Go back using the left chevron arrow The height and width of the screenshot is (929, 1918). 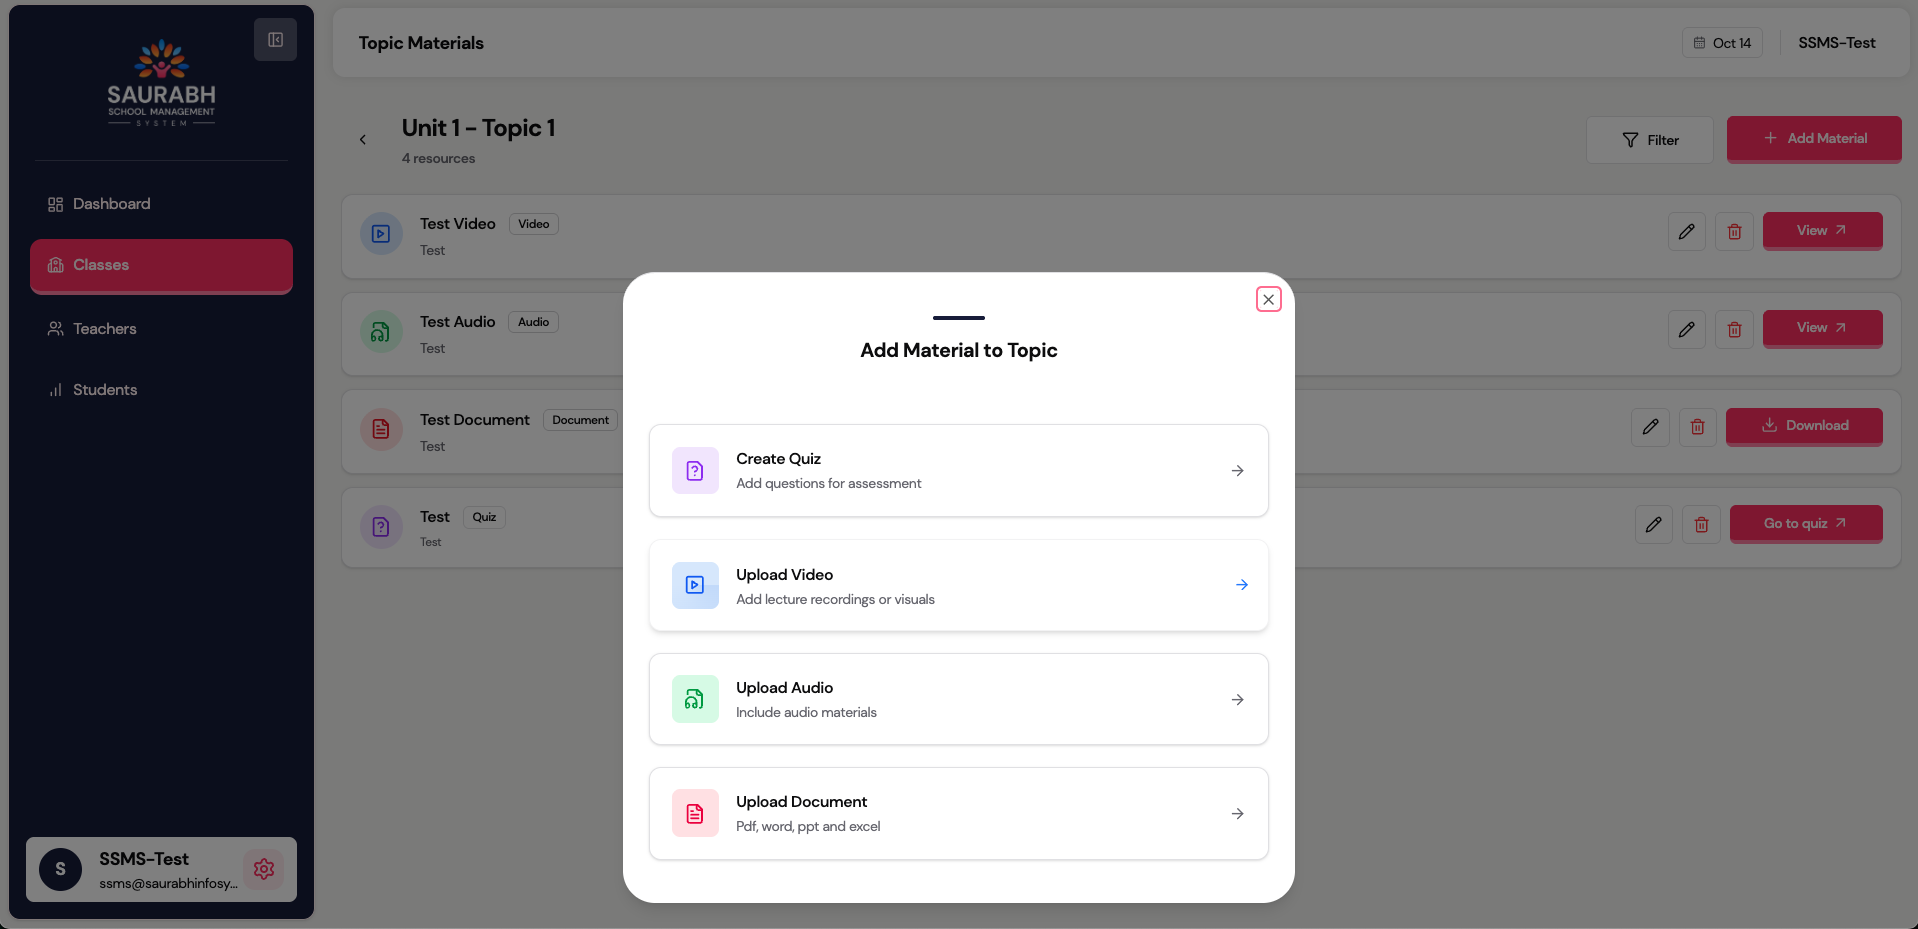pos(363,140)
